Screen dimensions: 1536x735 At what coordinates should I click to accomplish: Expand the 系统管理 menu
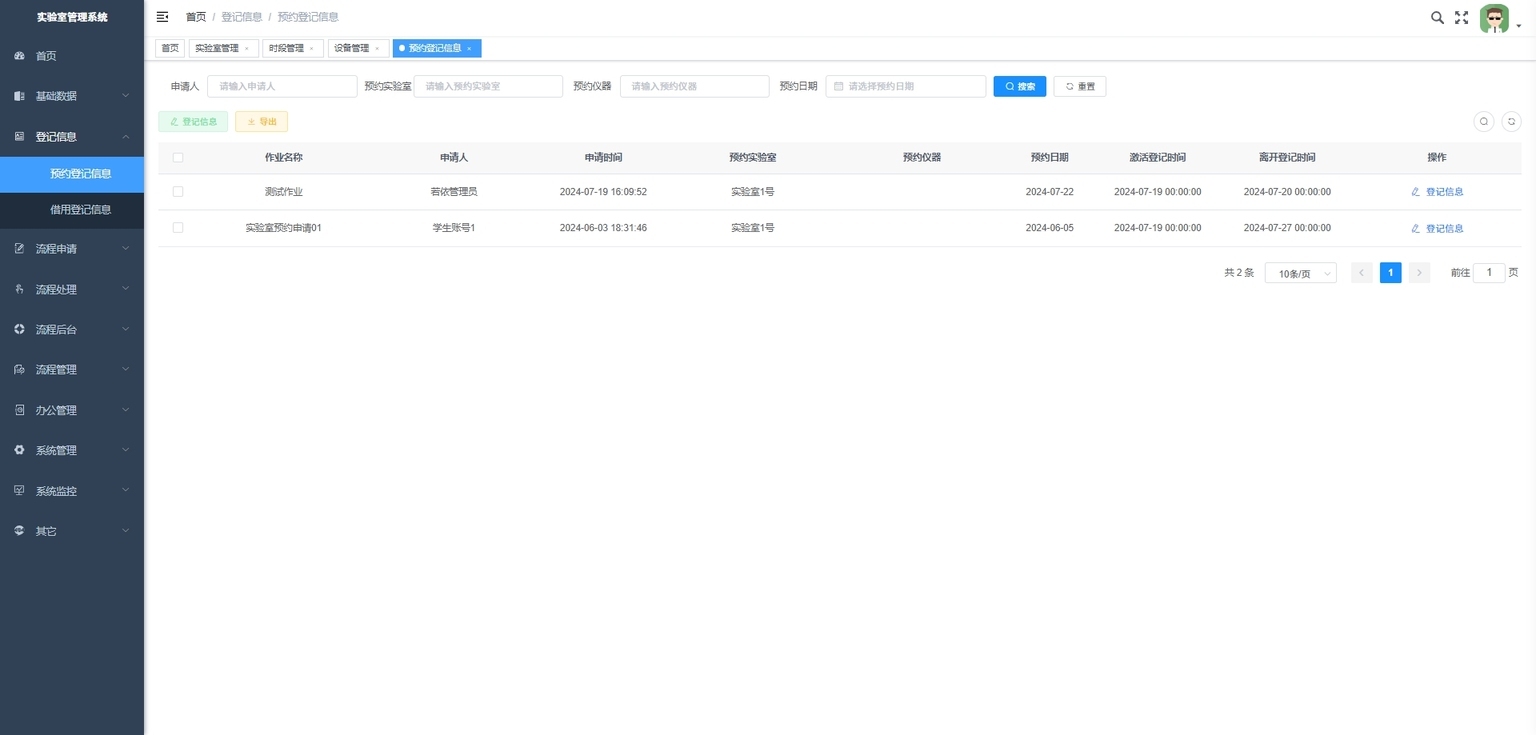[72, 450]
